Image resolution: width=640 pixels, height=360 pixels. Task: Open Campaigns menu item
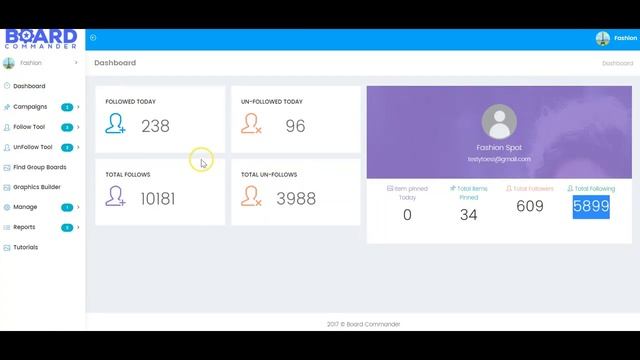click(x=30, y=107)
